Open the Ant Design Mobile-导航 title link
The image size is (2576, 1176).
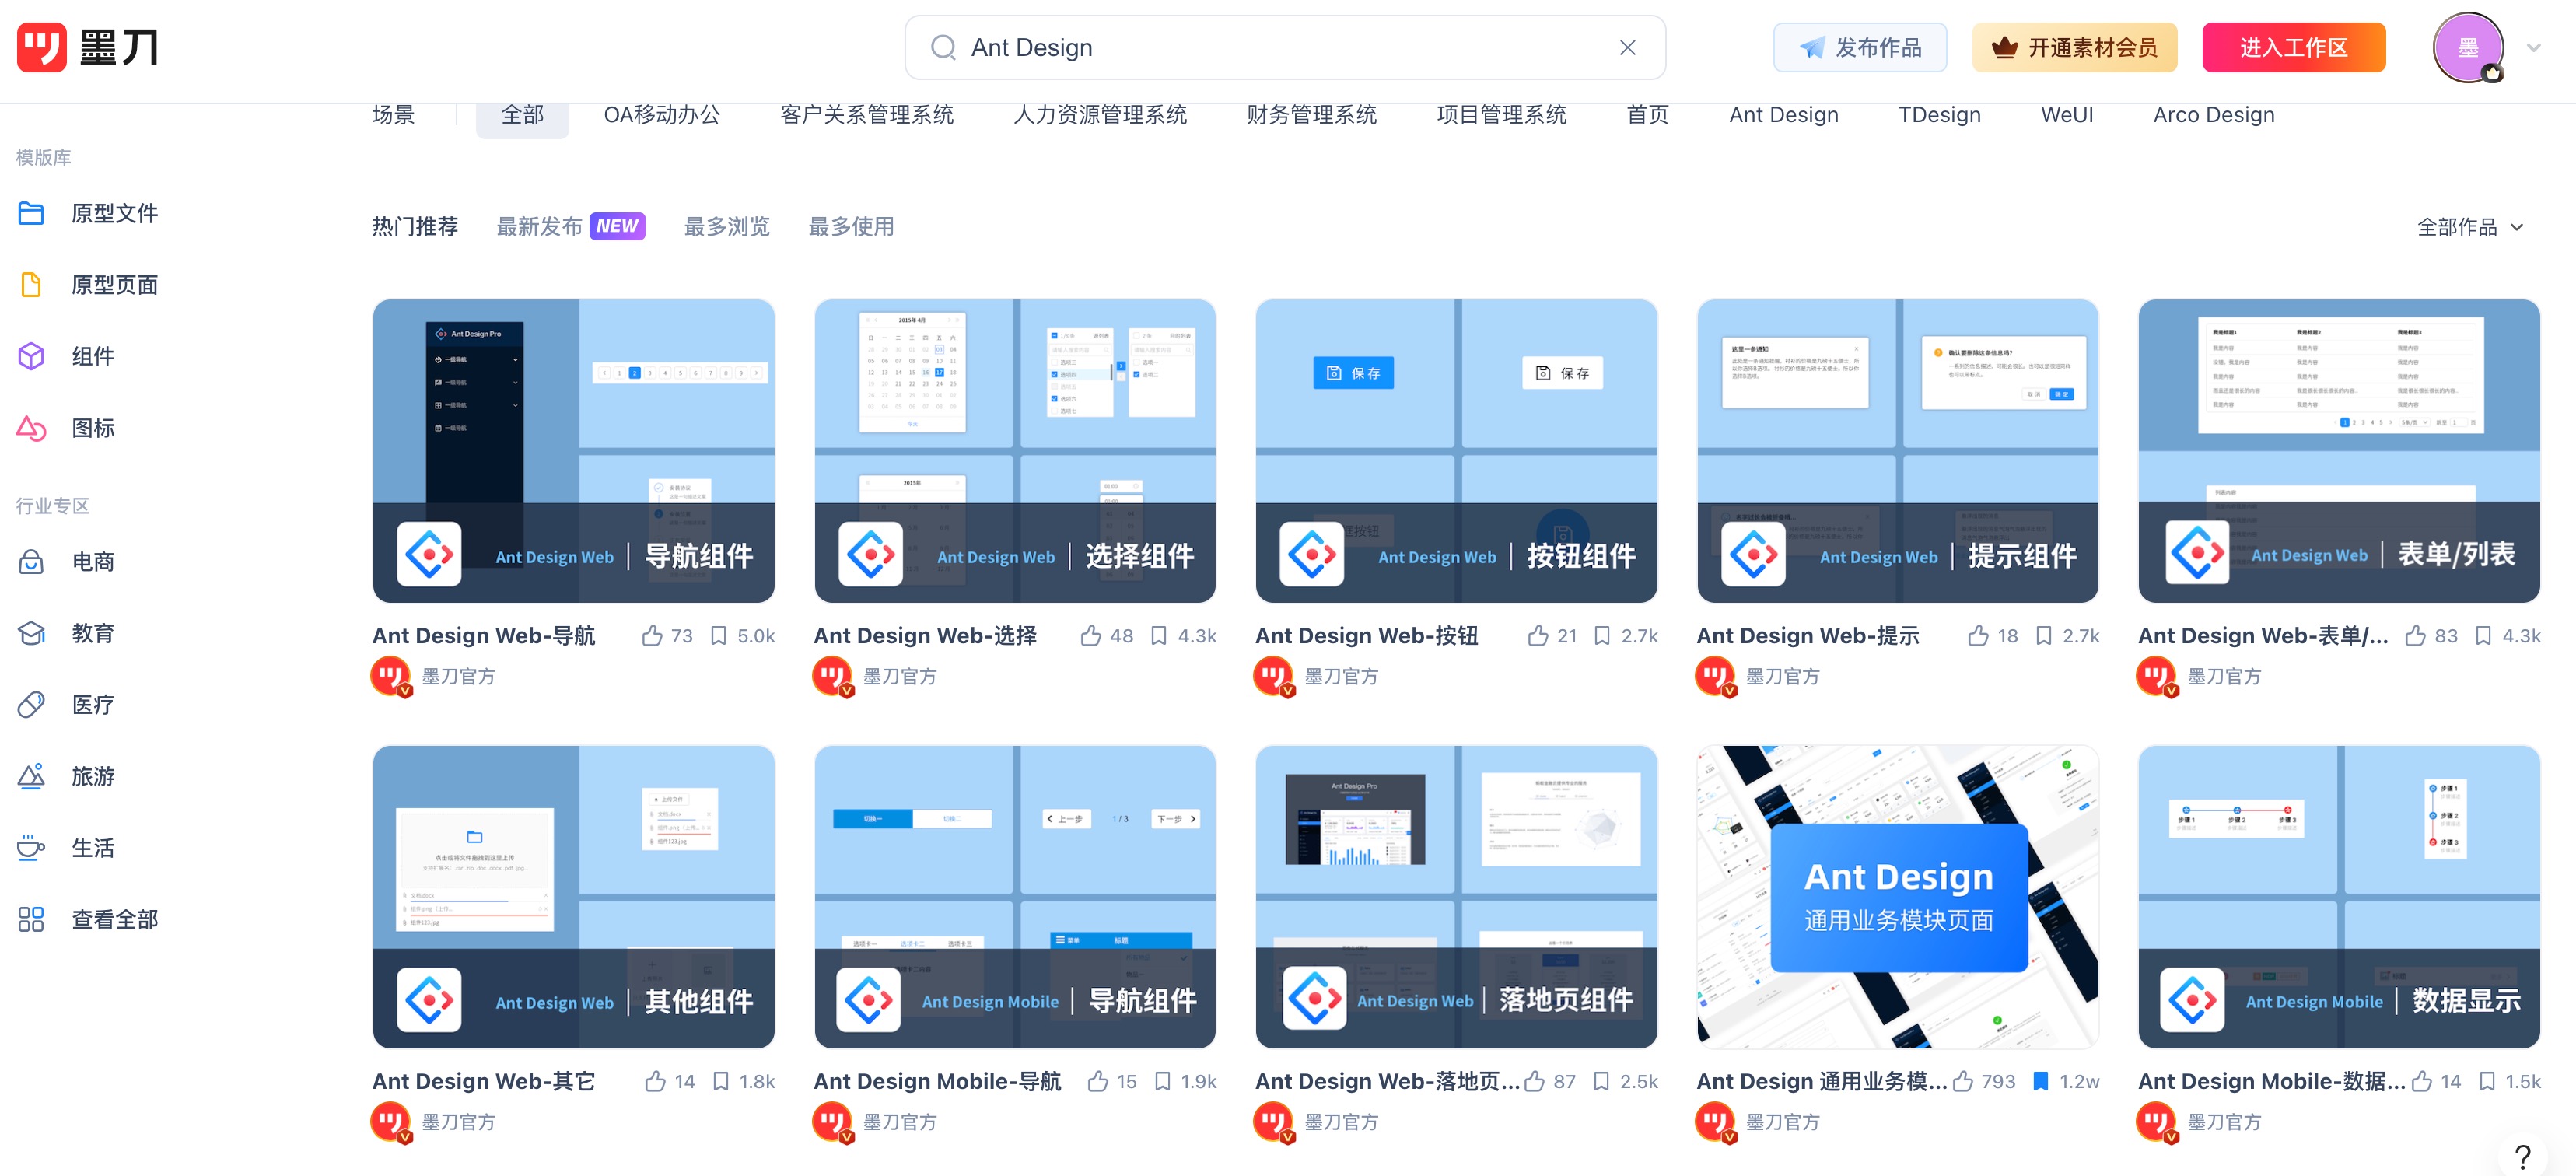937,1082
